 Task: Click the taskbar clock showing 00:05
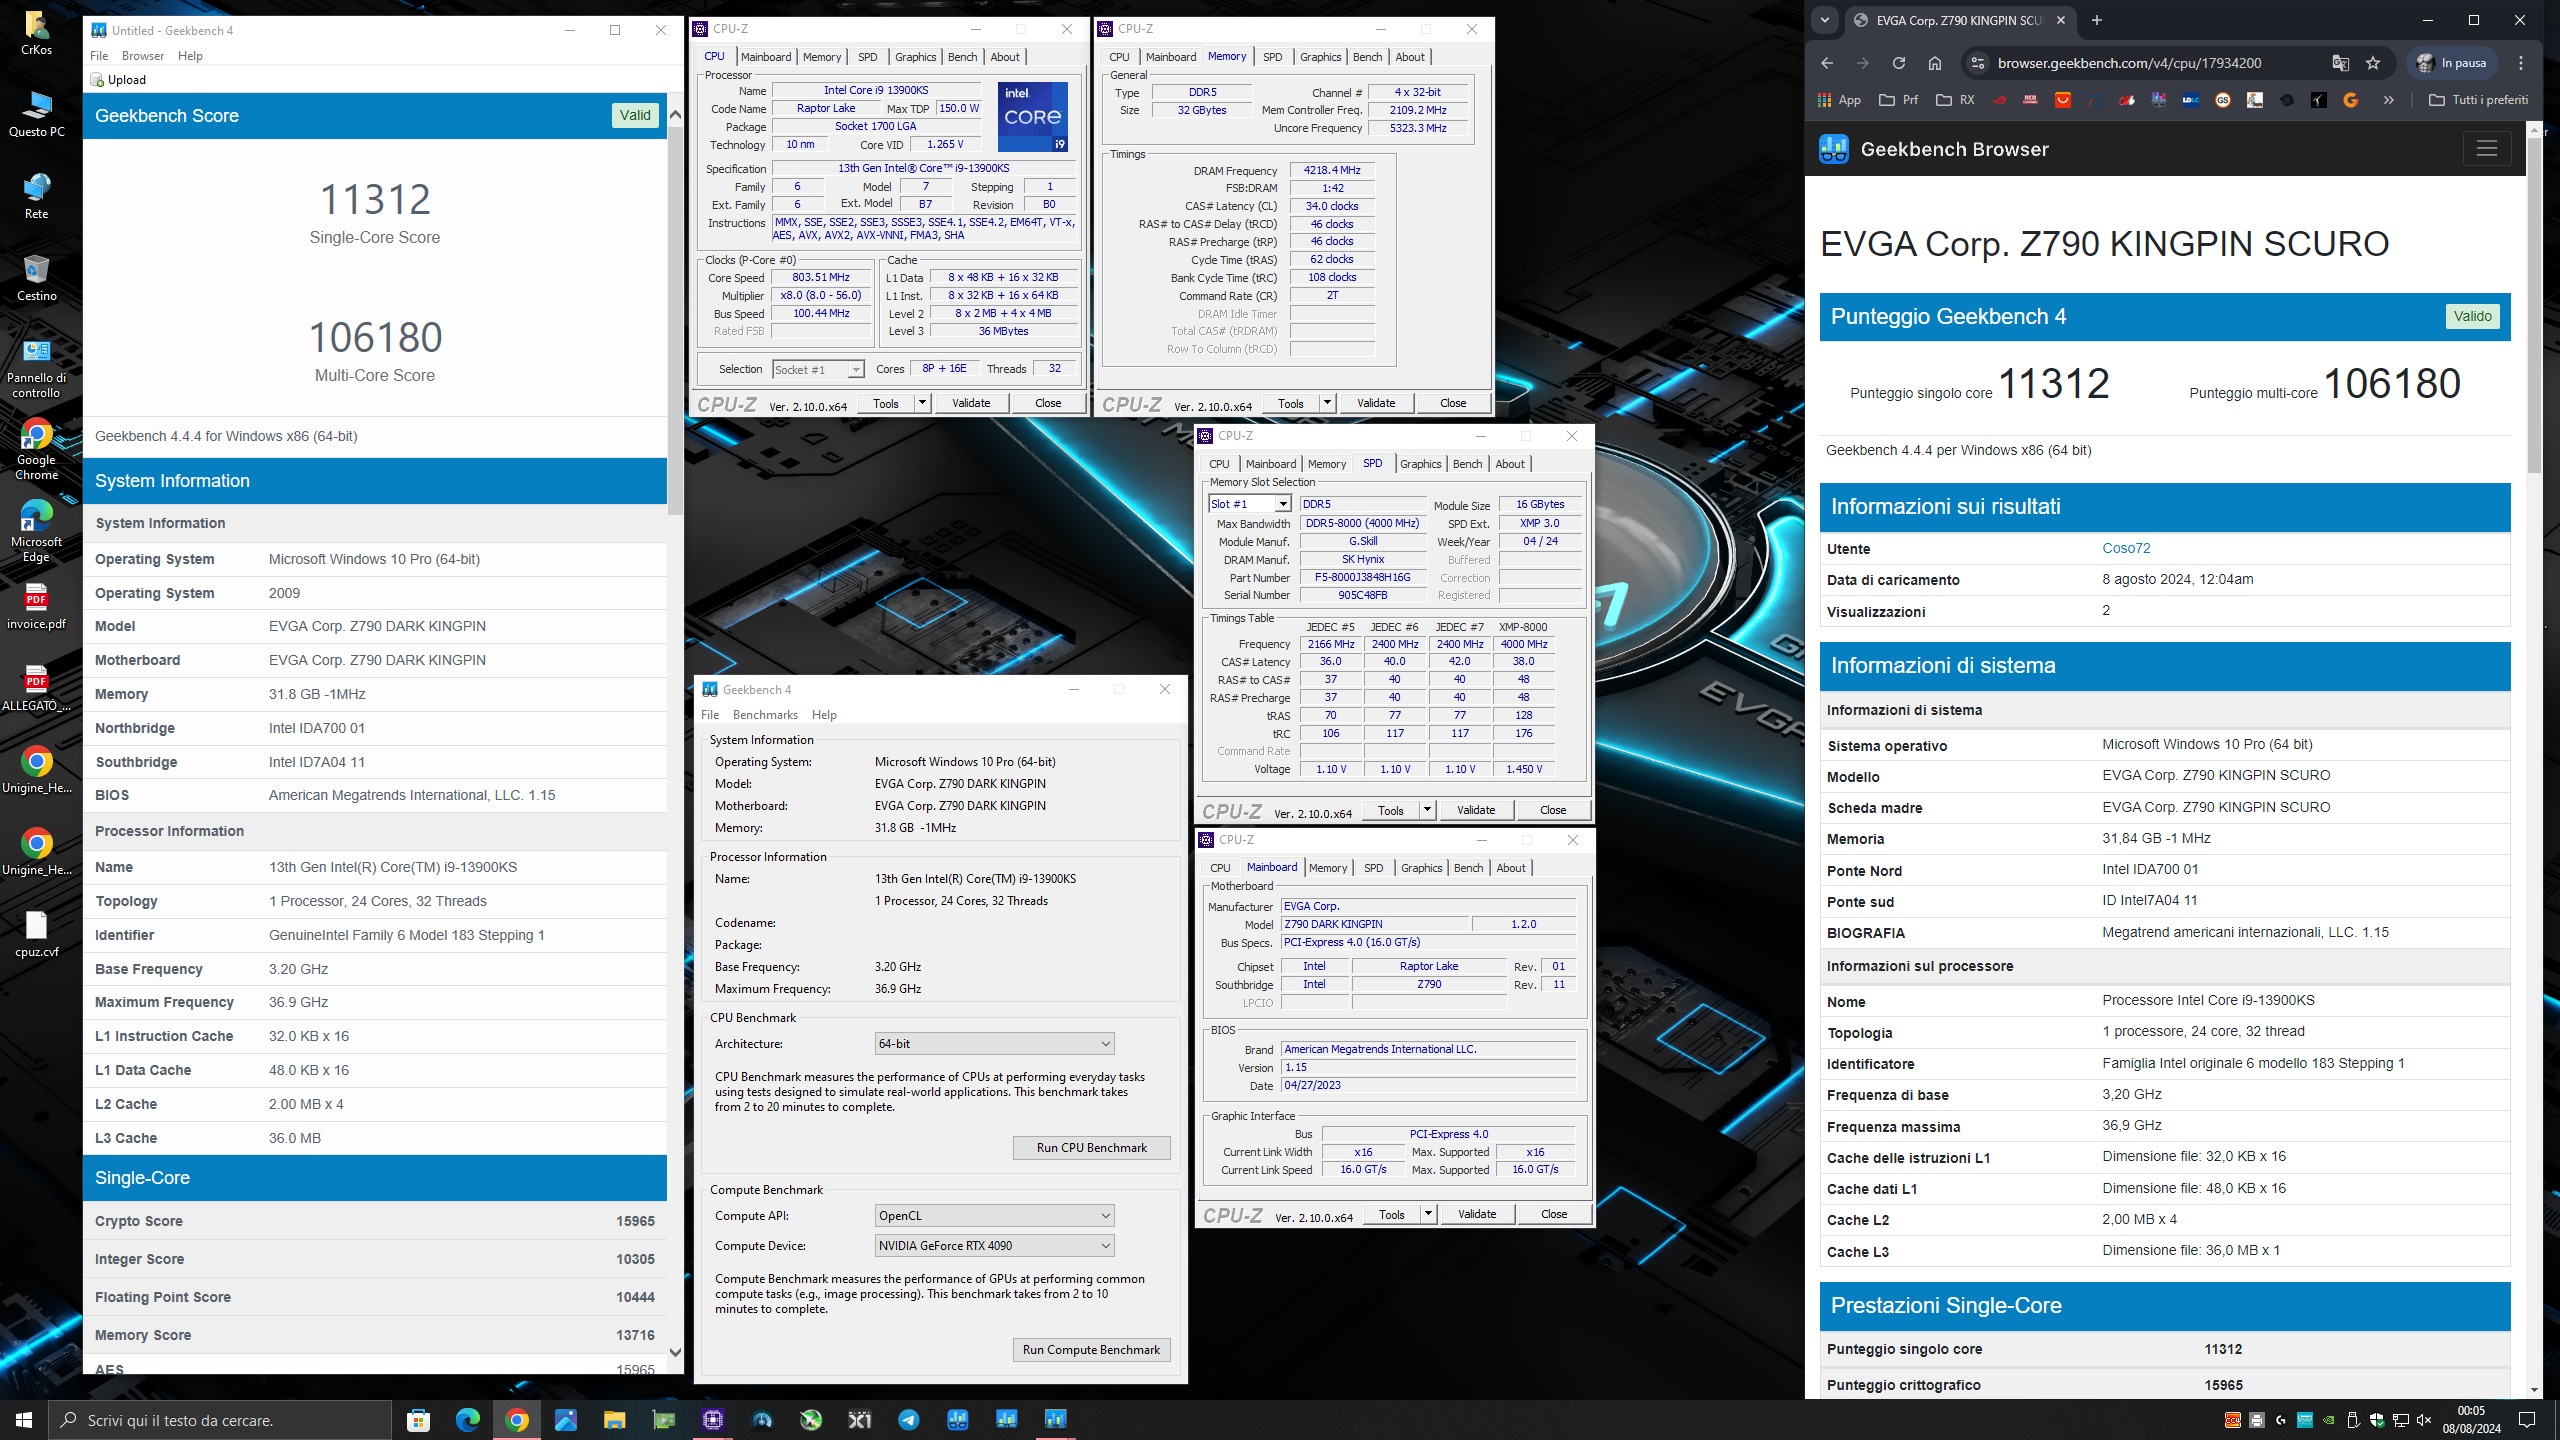click(x=2471, y=1420)
